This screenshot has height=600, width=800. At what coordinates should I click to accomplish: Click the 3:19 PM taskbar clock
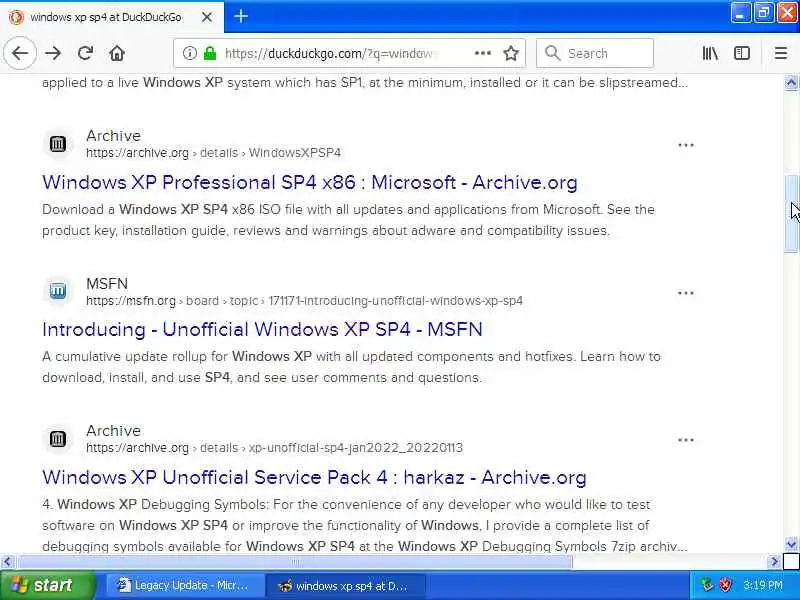[763, 585]
